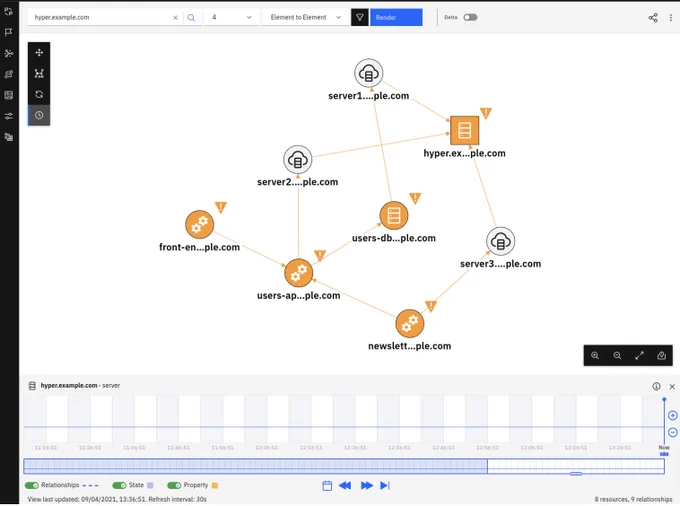This screenshot has width=680, height=506.
Task: Click the fit-to-screen expand icon
Action: pos(639,356)
